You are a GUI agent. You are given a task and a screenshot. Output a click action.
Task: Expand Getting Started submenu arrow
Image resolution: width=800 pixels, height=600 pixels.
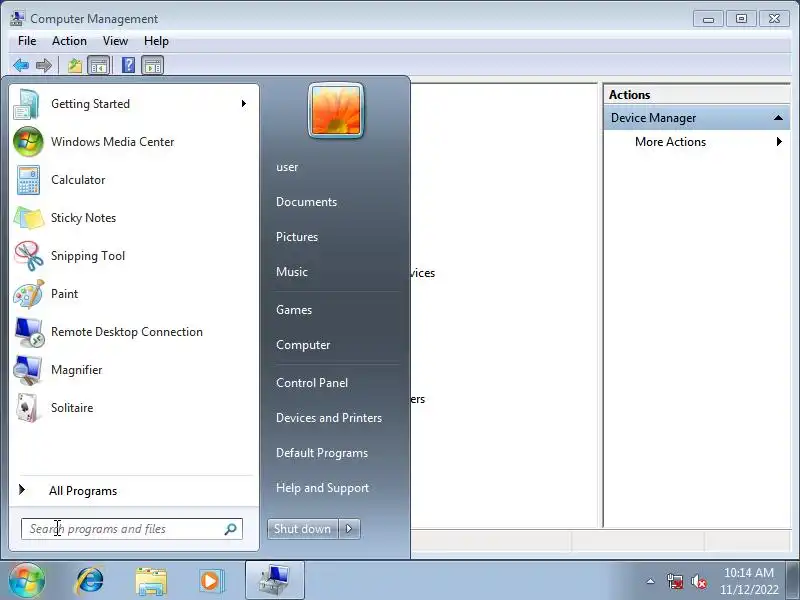tap(244, 104)
